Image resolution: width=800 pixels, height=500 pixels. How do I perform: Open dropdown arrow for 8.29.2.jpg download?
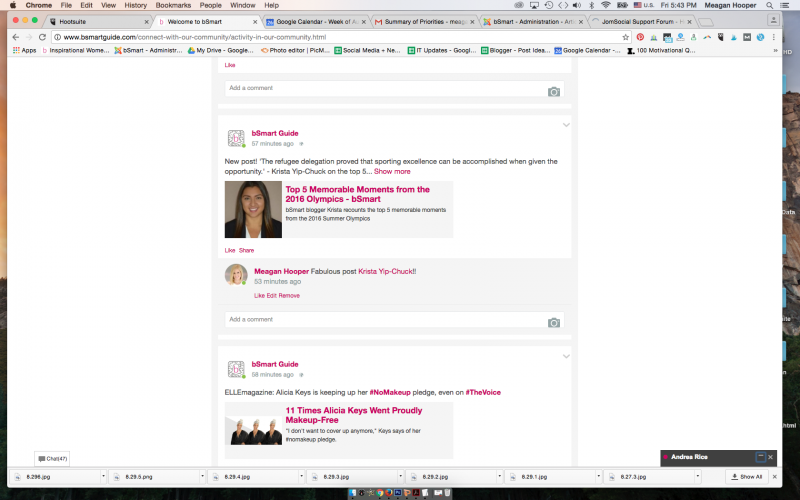tap(499, 477)
